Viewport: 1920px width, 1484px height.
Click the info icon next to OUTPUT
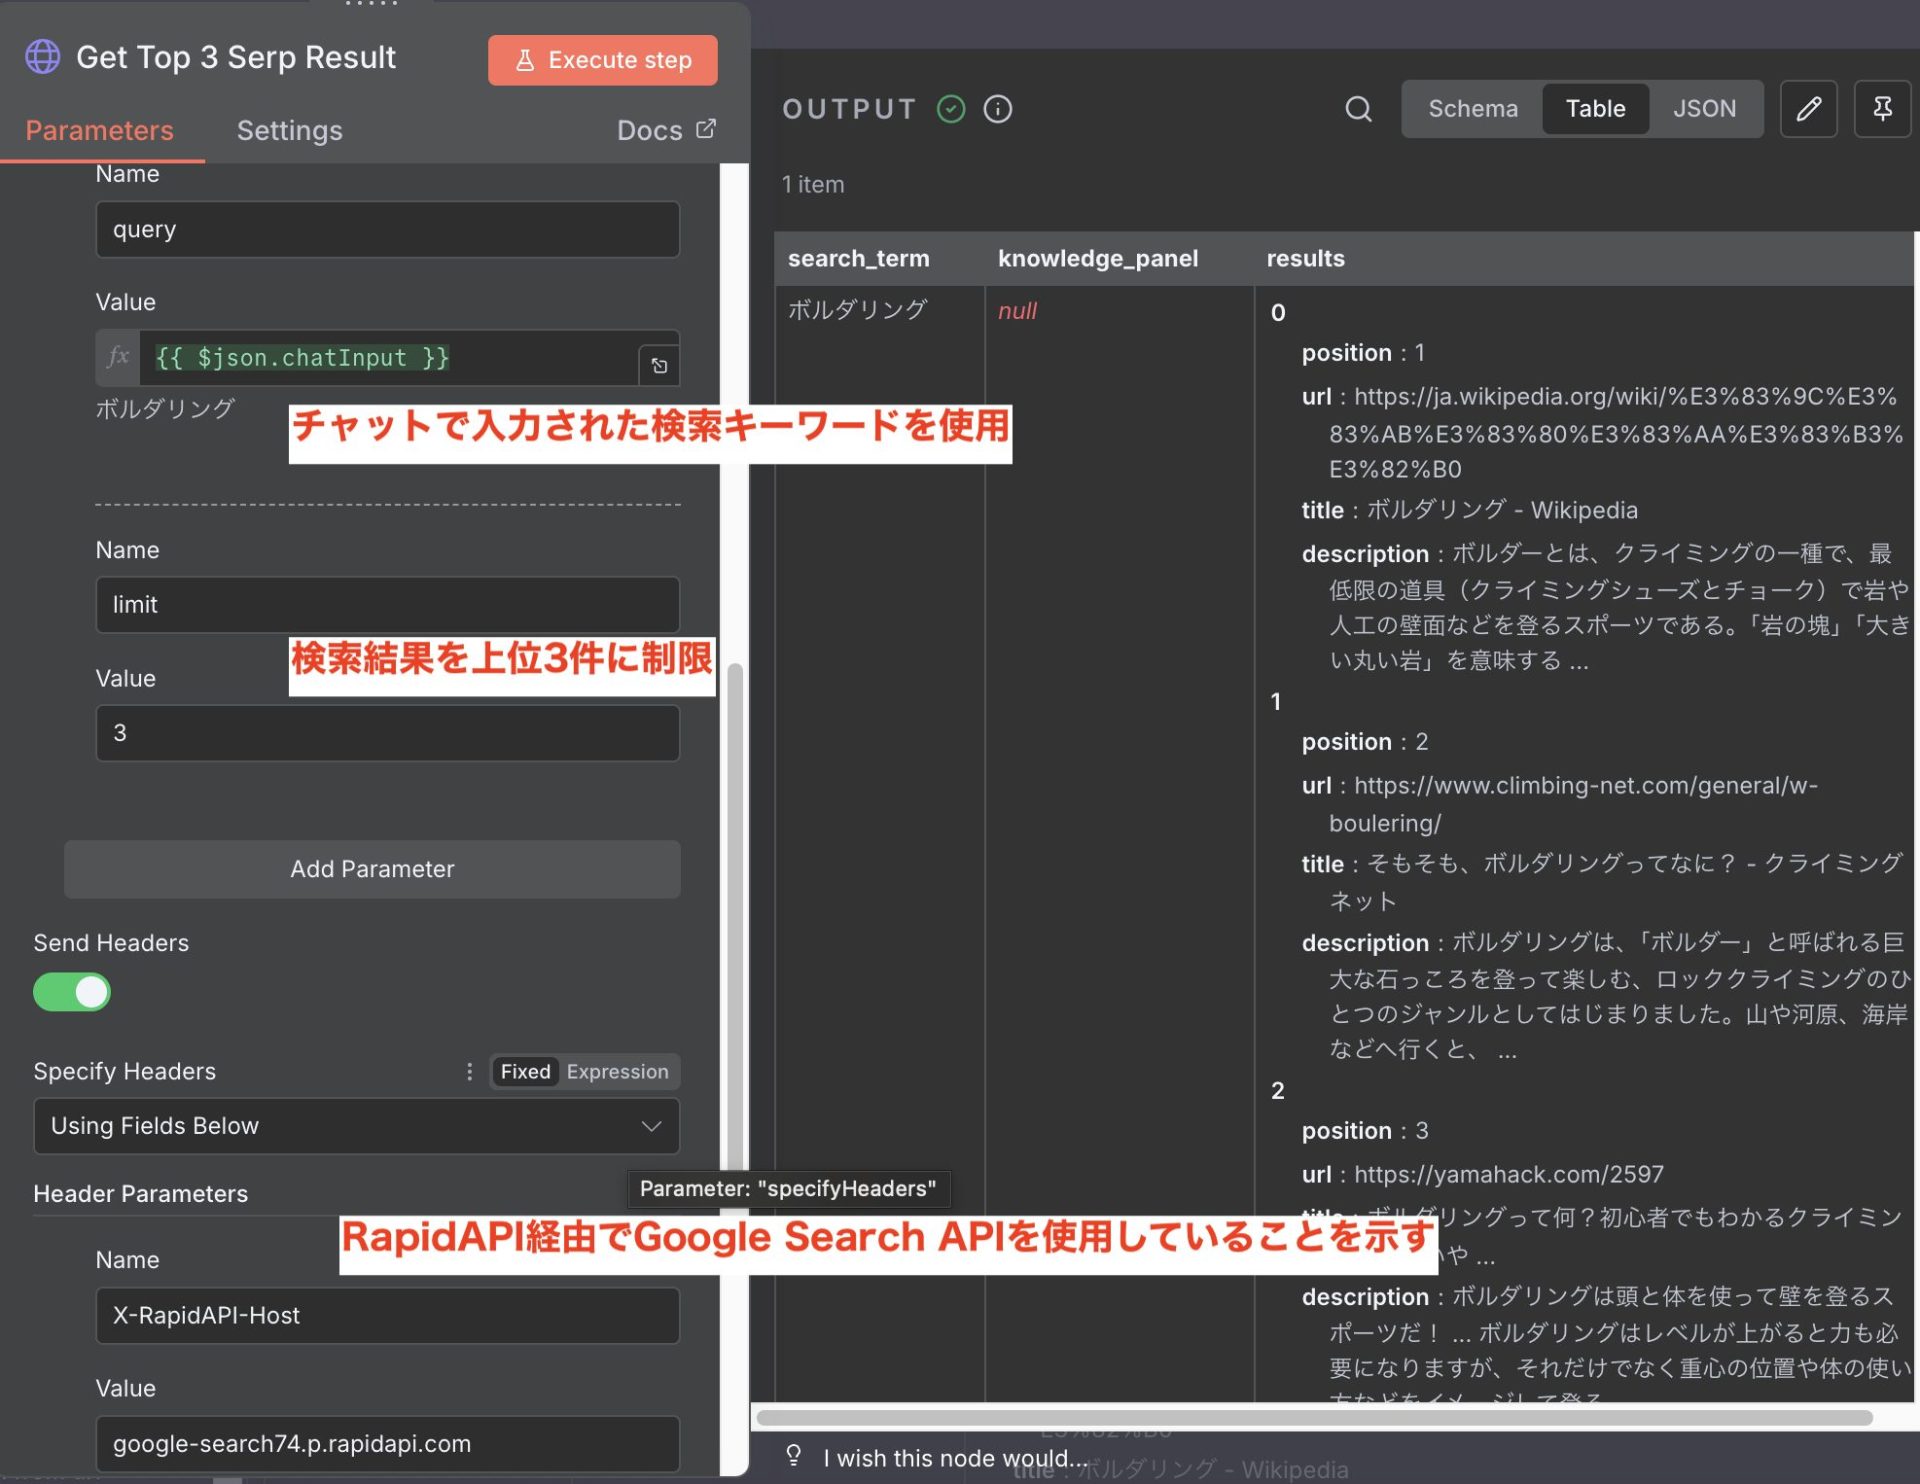(997, 109)
